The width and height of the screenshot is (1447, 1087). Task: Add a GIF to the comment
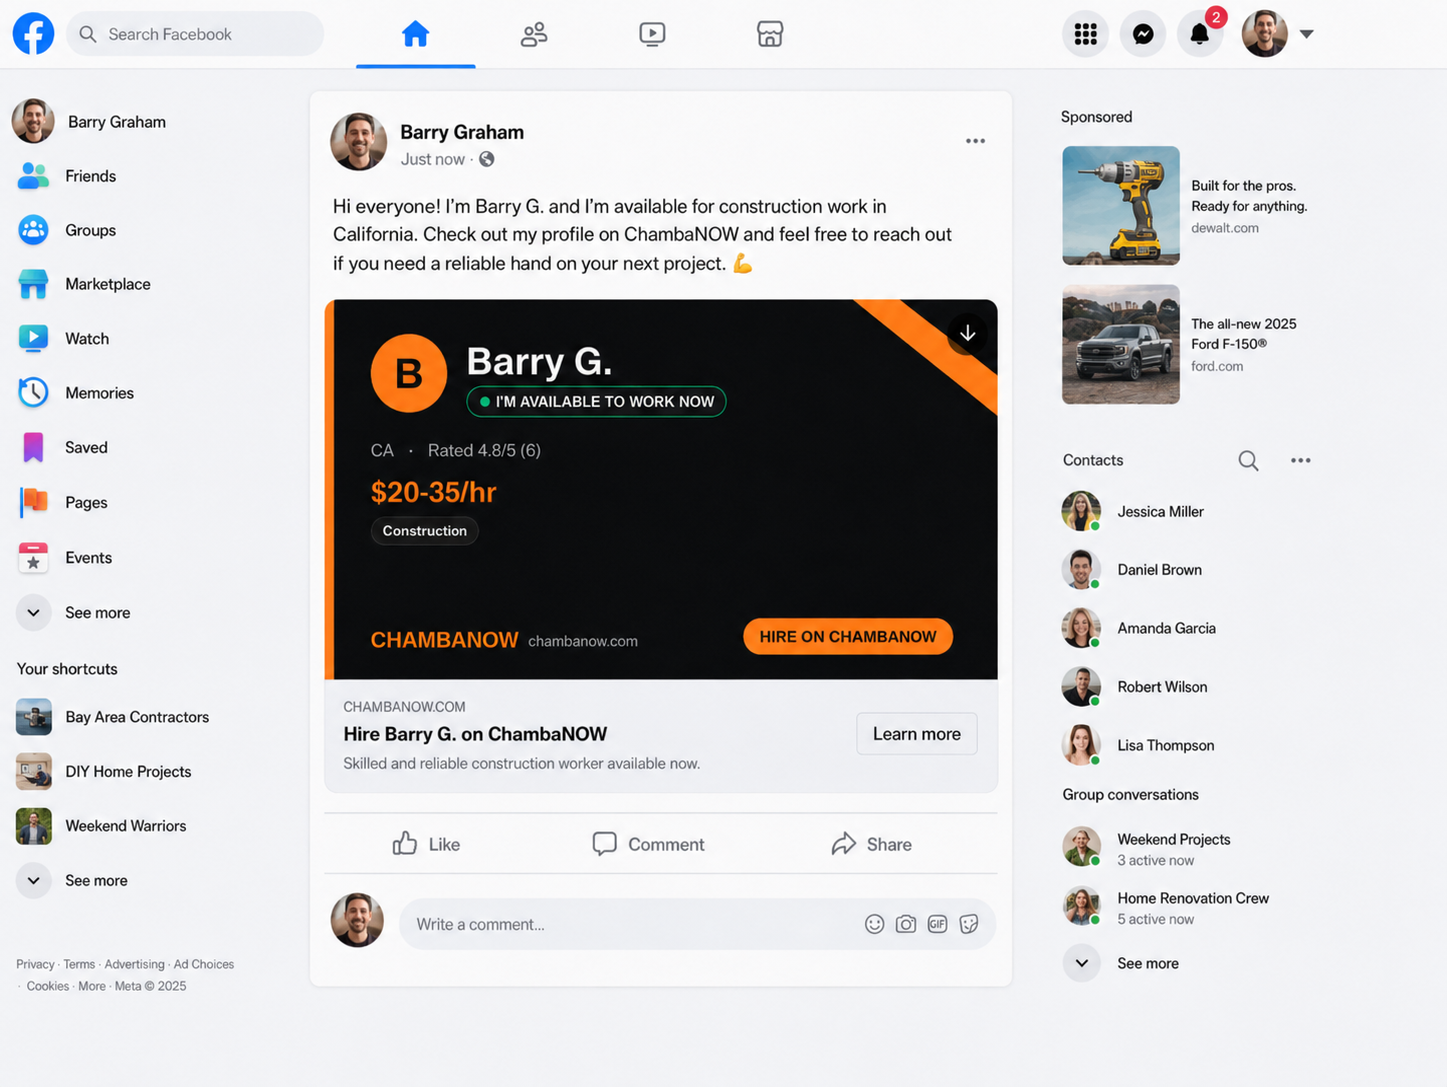pos(937,924)
